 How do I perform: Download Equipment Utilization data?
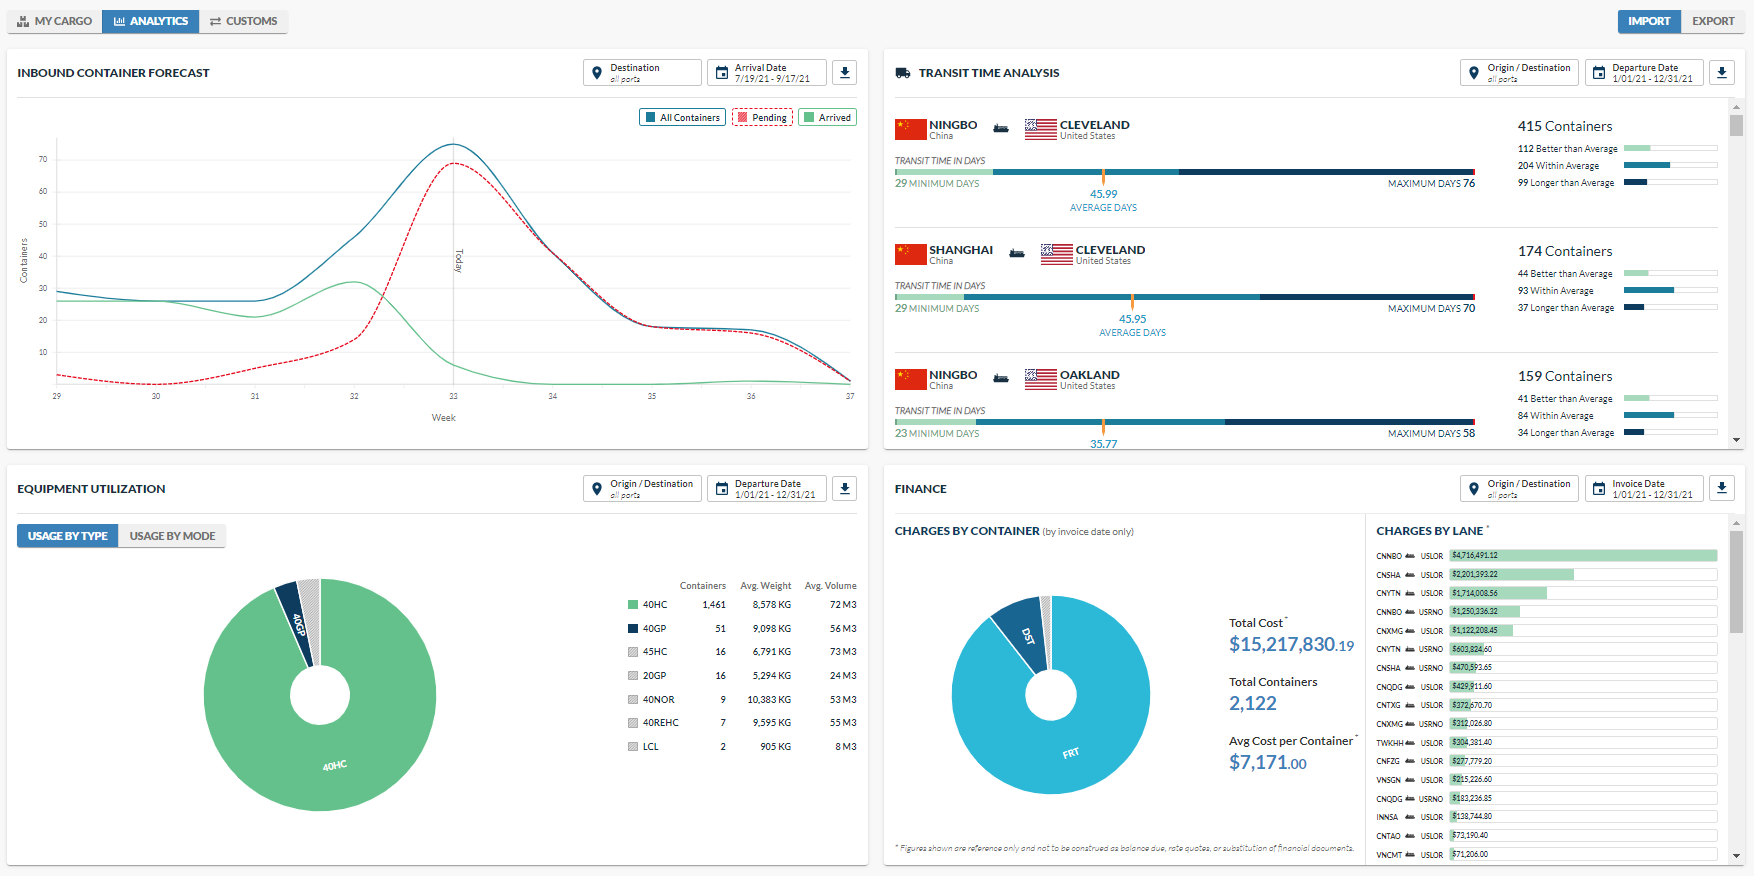coord(845,489)
